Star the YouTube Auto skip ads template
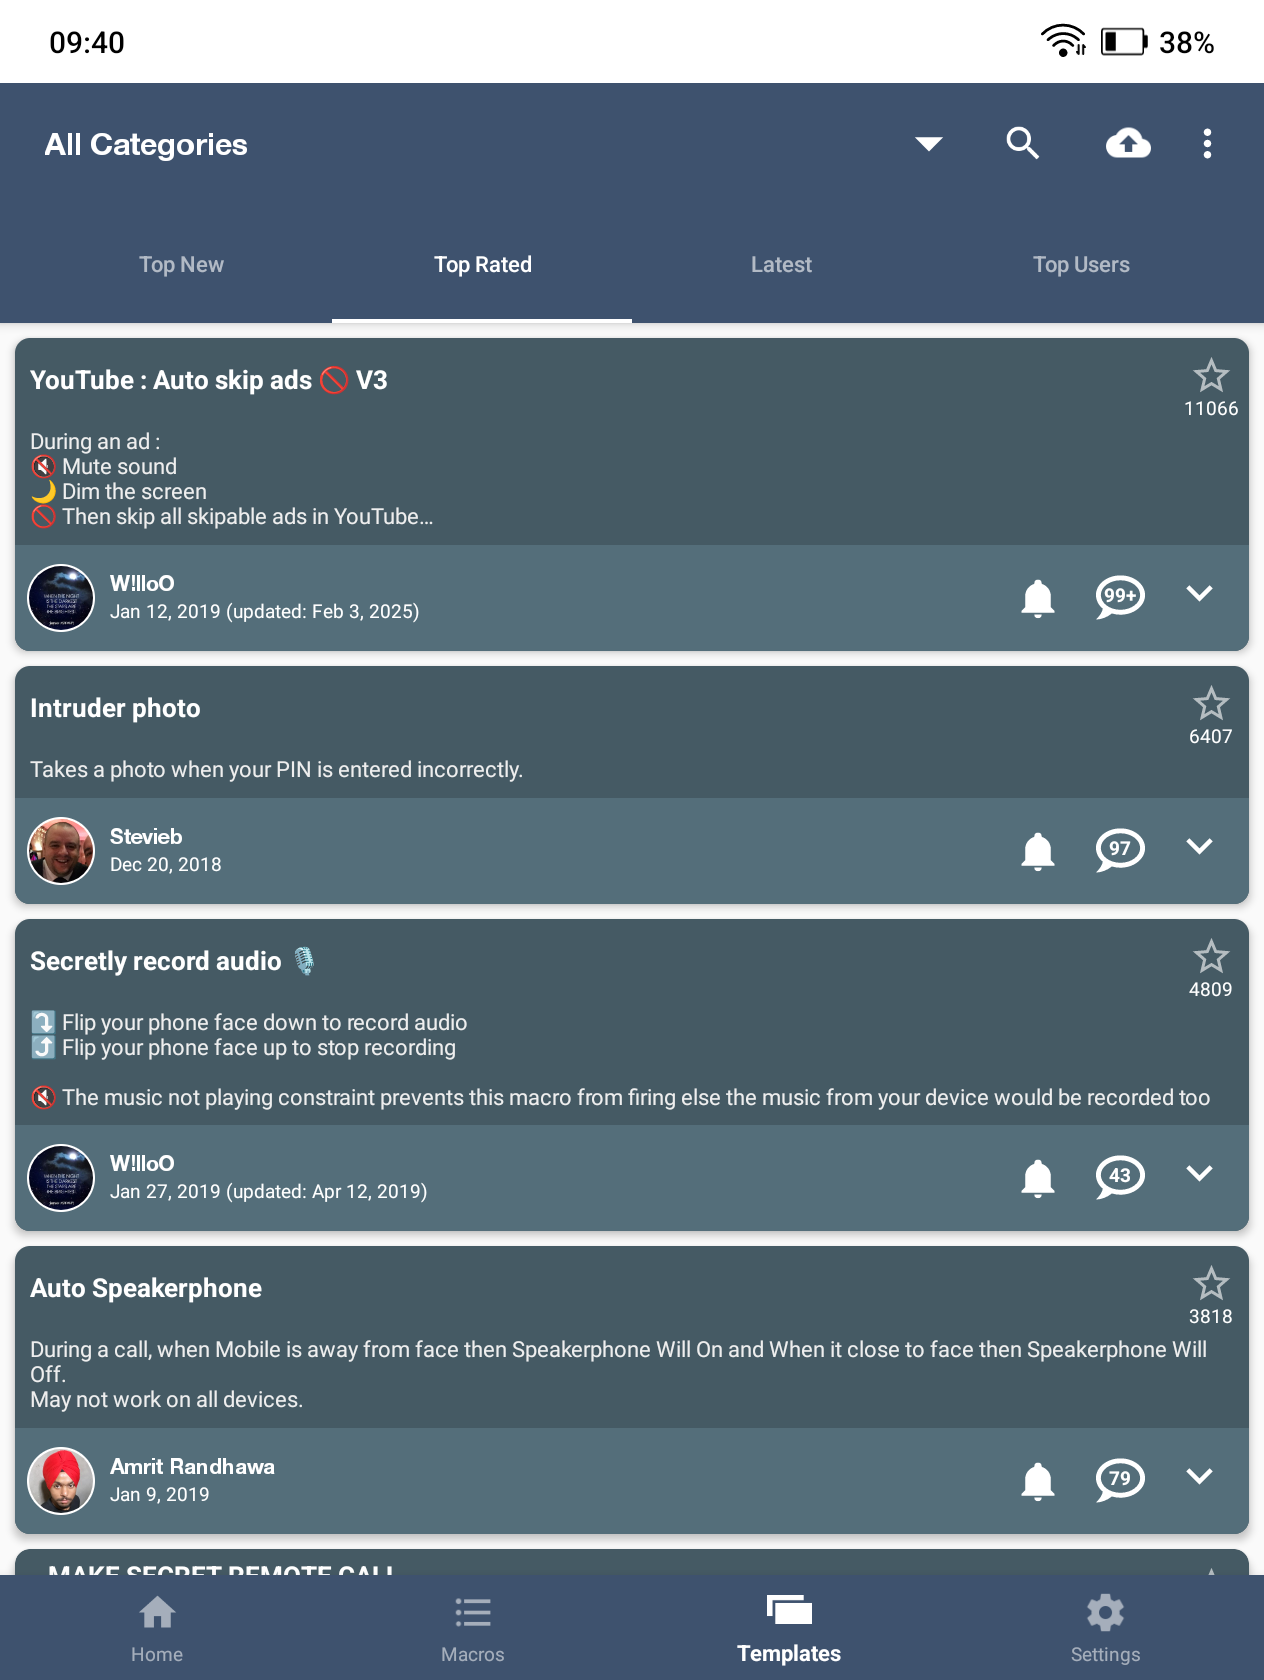Viewport: 1264px width, 1680px height. click(1210, 377)
